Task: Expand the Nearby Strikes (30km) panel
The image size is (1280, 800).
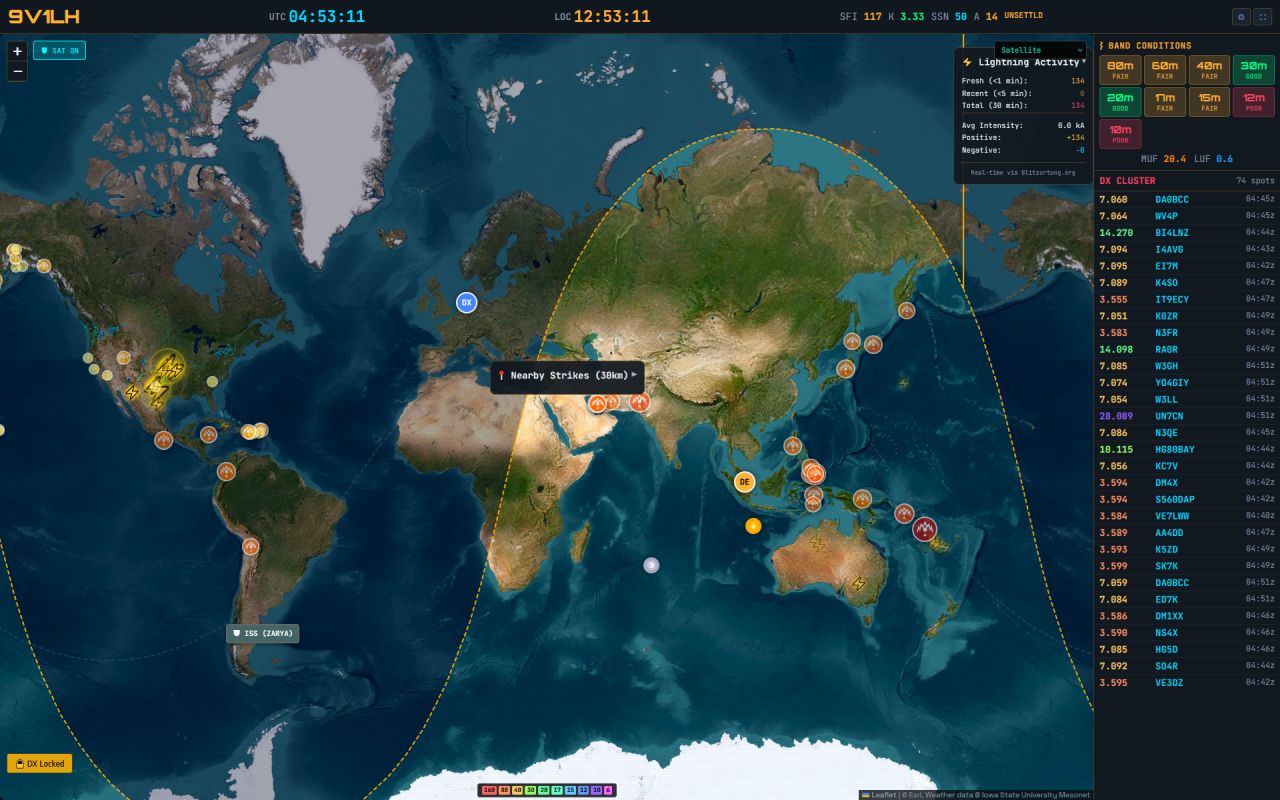Action: 634,375
